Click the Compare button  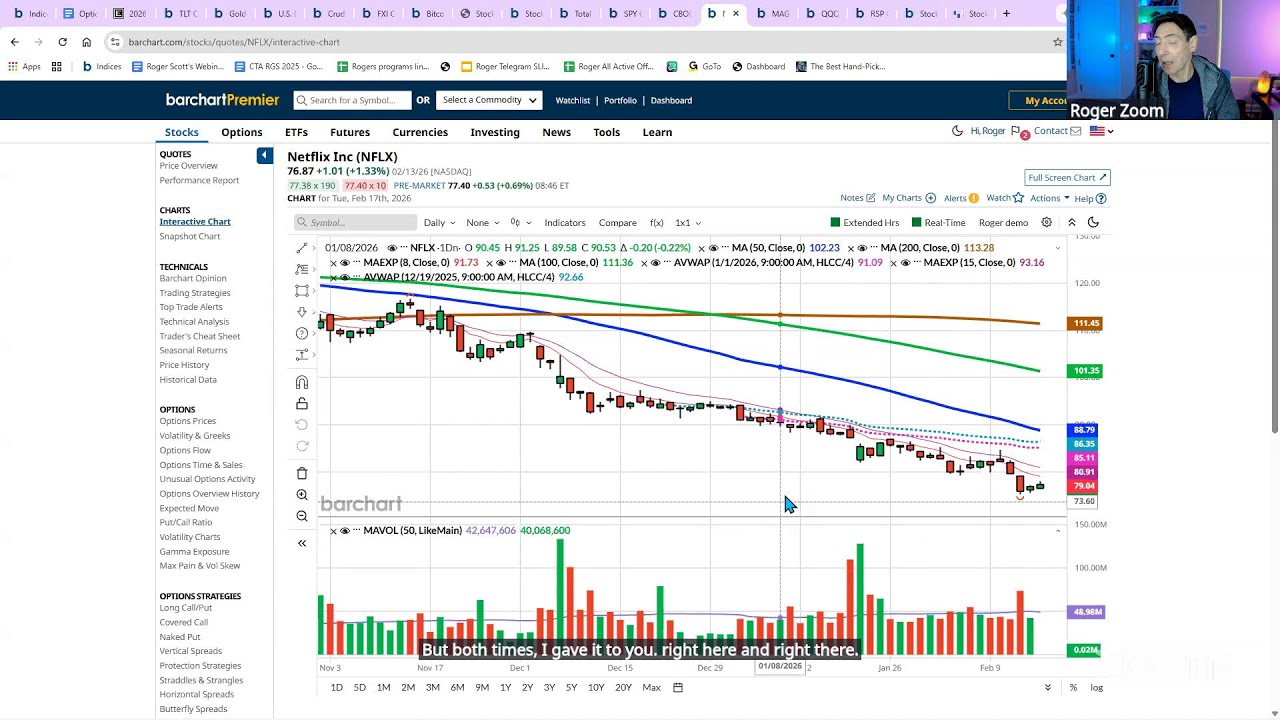(618, 223)
